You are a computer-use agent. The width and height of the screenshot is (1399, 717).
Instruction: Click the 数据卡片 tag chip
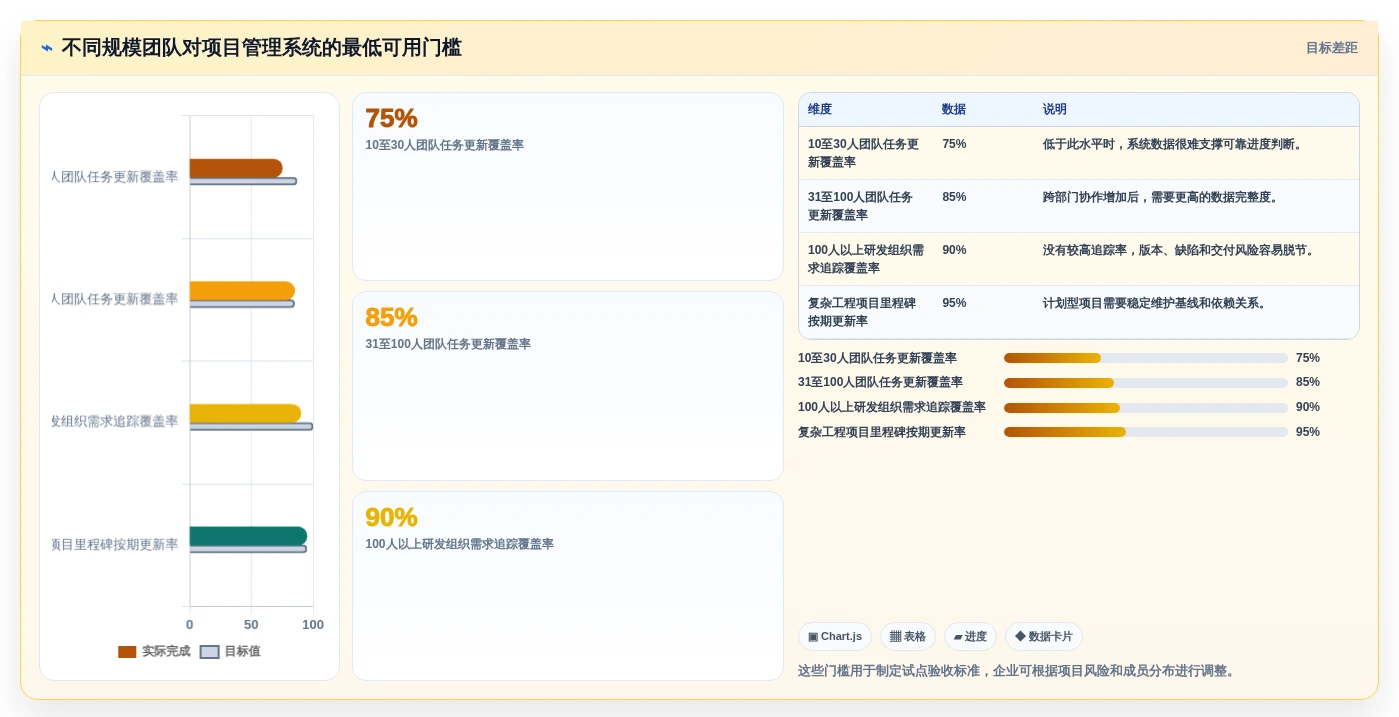pos(1044,637)
